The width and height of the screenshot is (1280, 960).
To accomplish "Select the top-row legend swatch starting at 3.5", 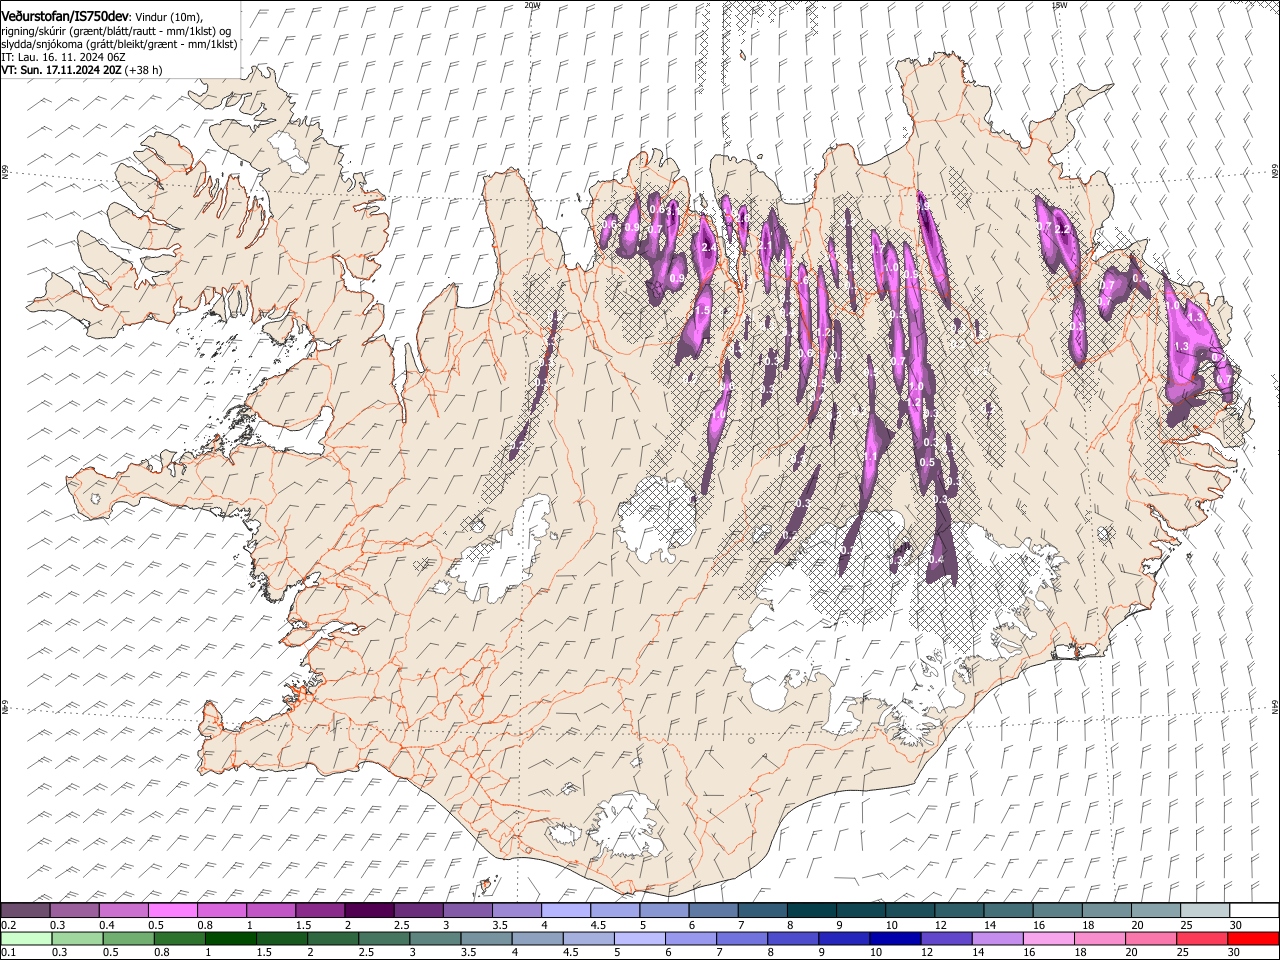I will [x=515, y=910].
